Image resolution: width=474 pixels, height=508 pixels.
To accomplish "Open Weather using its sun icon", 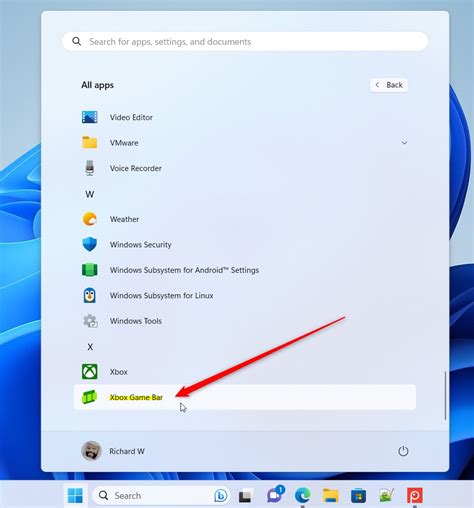I will pyautogui.click(x=90, y=219).
